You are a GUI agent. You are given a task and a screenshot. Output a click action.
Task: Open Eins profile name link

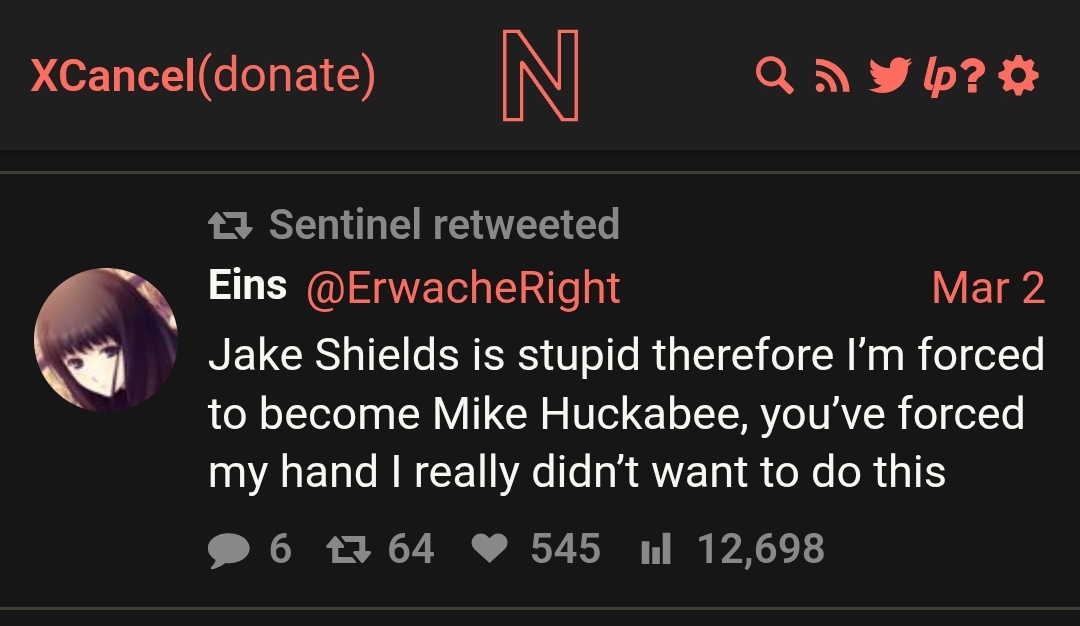pyautogui.click(x=247, y=287)
